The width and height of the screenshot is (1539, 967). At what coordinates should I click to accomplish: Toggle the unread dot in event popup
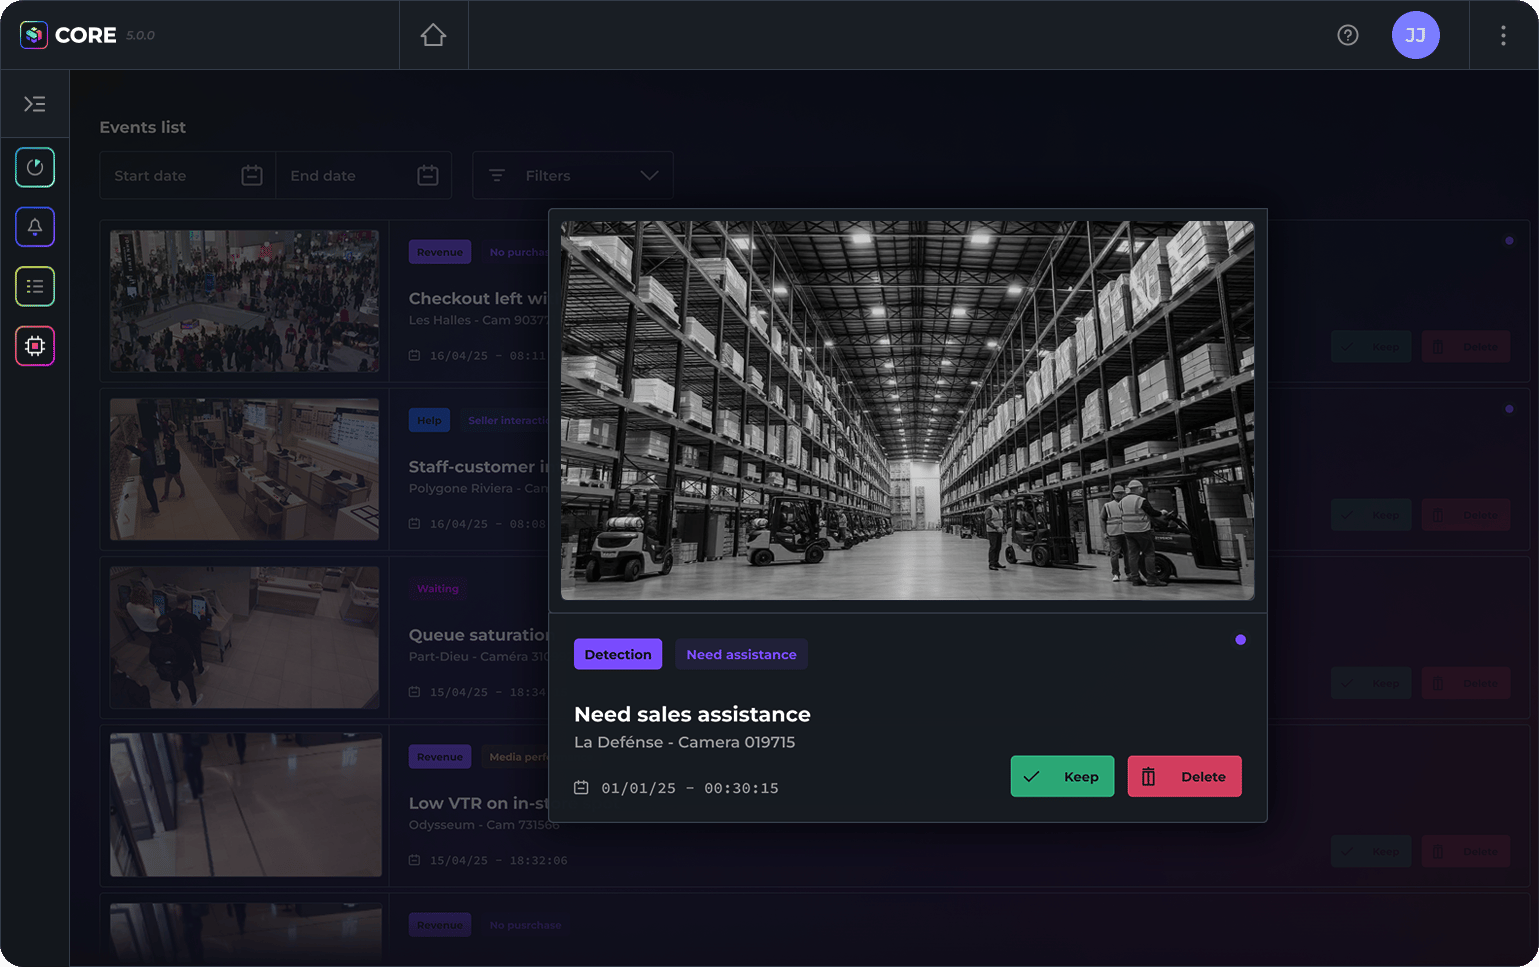pyautogui.click(x=1240, y=640)
